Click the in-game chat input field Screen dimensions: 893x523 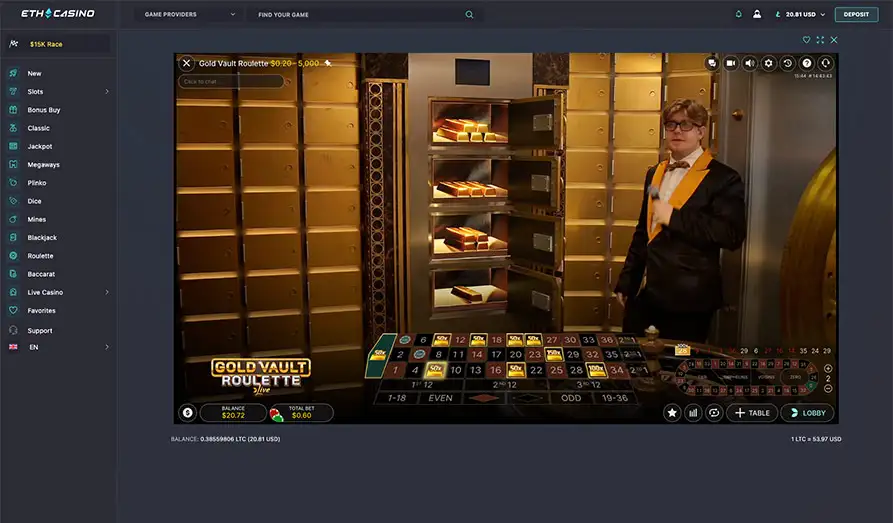click(x=231, y=81)
